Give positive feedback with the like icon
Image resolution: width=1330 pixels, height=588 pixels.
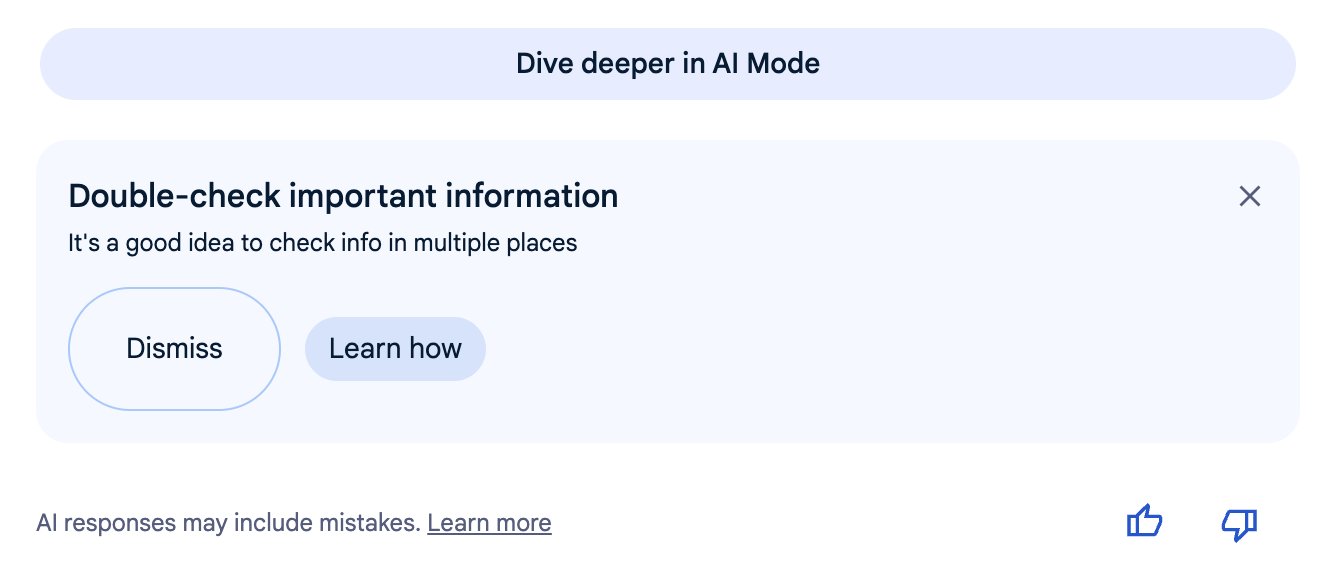(x=1144, y=522)
